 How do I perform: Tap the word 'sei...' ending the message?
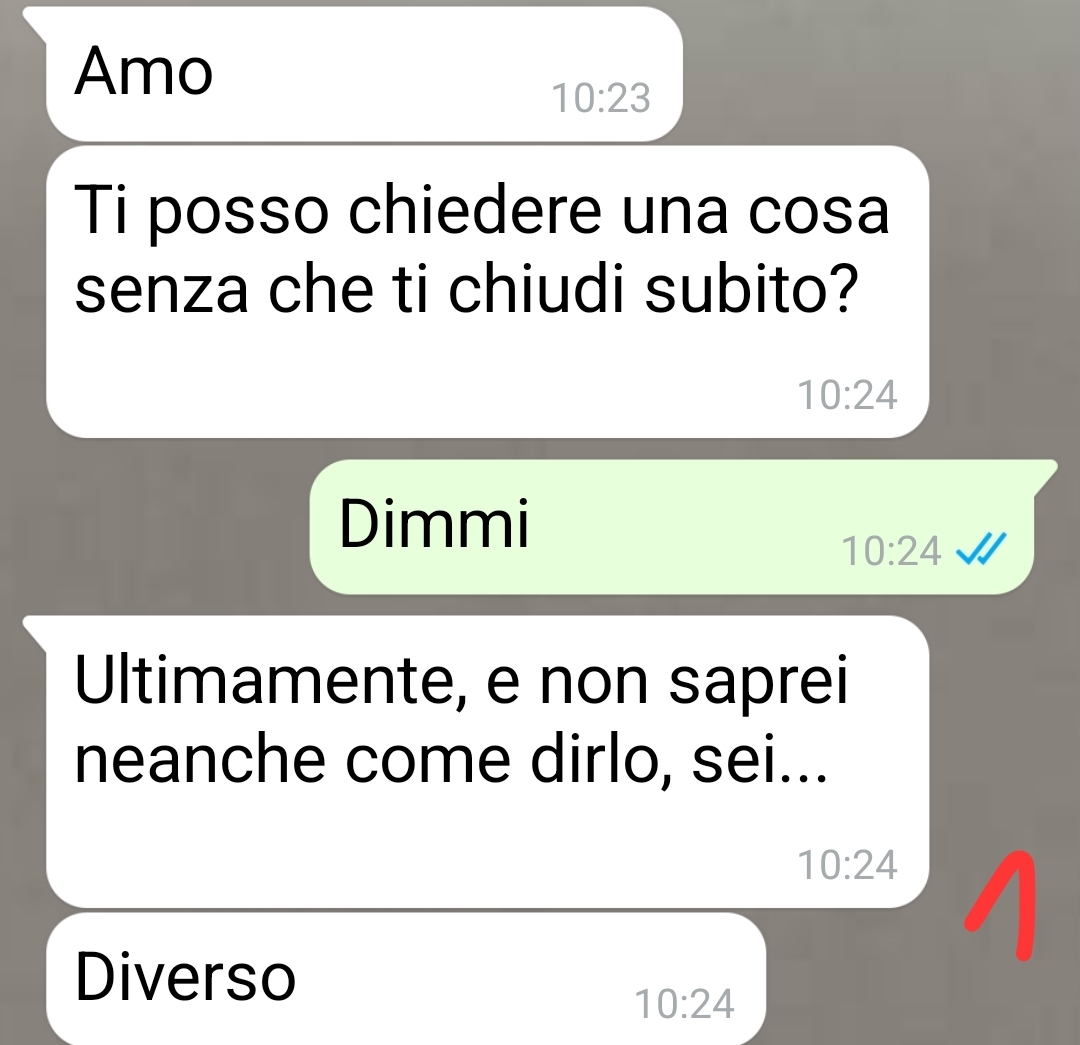tap(759, 761)
